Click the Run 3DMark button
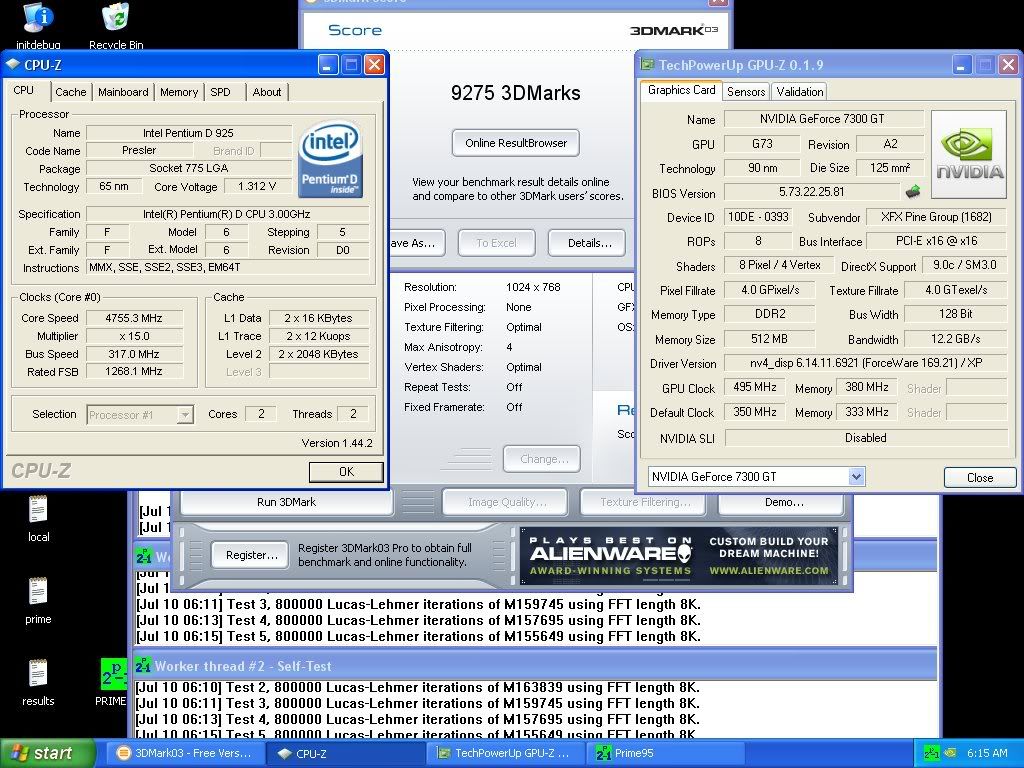Screen dimensions: 1024x768 [x=286, y=502]
